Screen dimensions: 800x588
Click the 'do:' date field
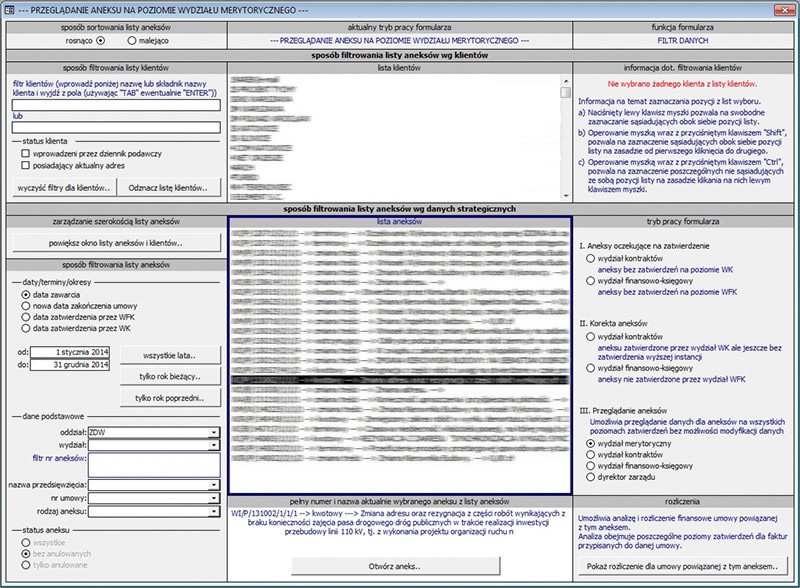click(x=70, y=365)
